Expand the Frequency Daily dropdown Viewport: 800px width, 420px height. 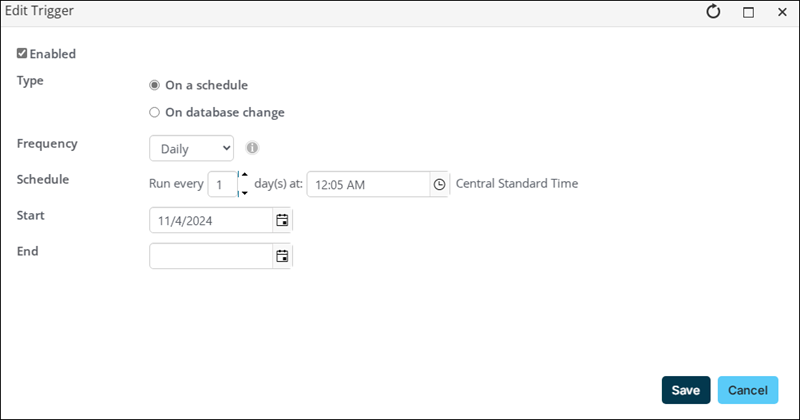pyautogui.click(x=191, y=149)
